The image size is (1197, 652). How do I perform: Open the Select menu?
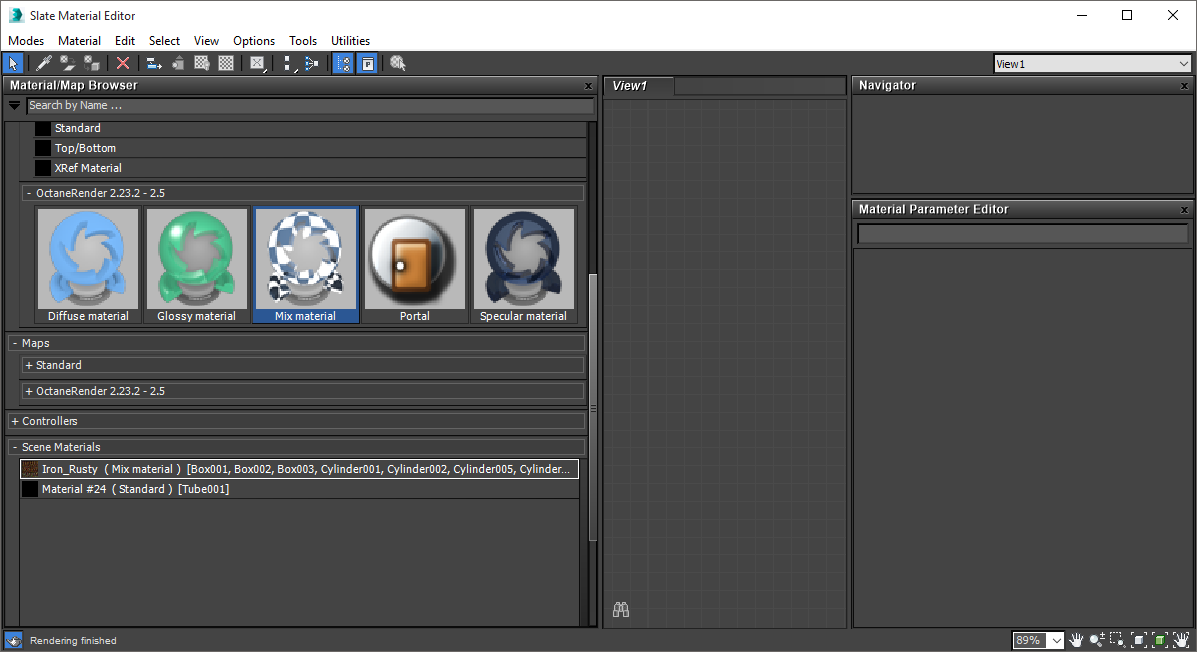click(164, 40)
